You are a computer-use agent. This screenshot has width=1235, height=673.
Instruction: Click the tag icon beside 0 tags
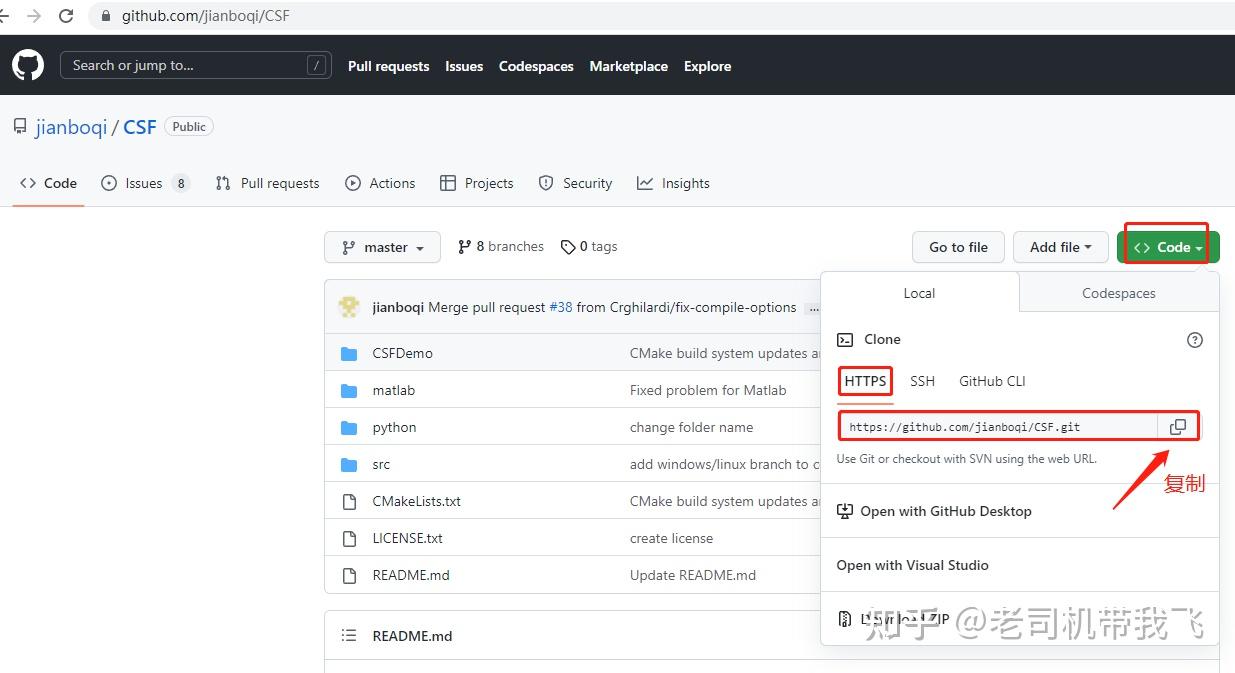[568, 247]
